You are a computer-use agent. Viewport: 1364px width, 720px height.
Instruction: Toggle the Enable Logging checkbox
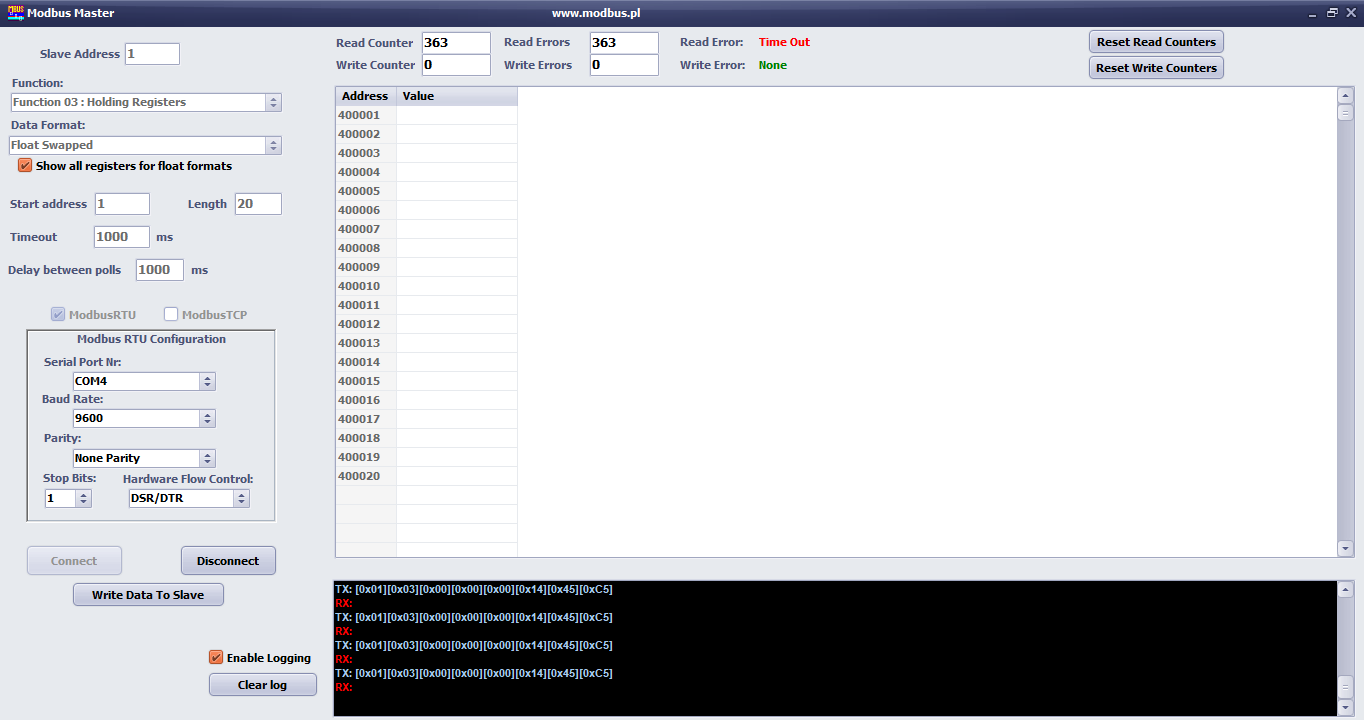tap(216, 657)
